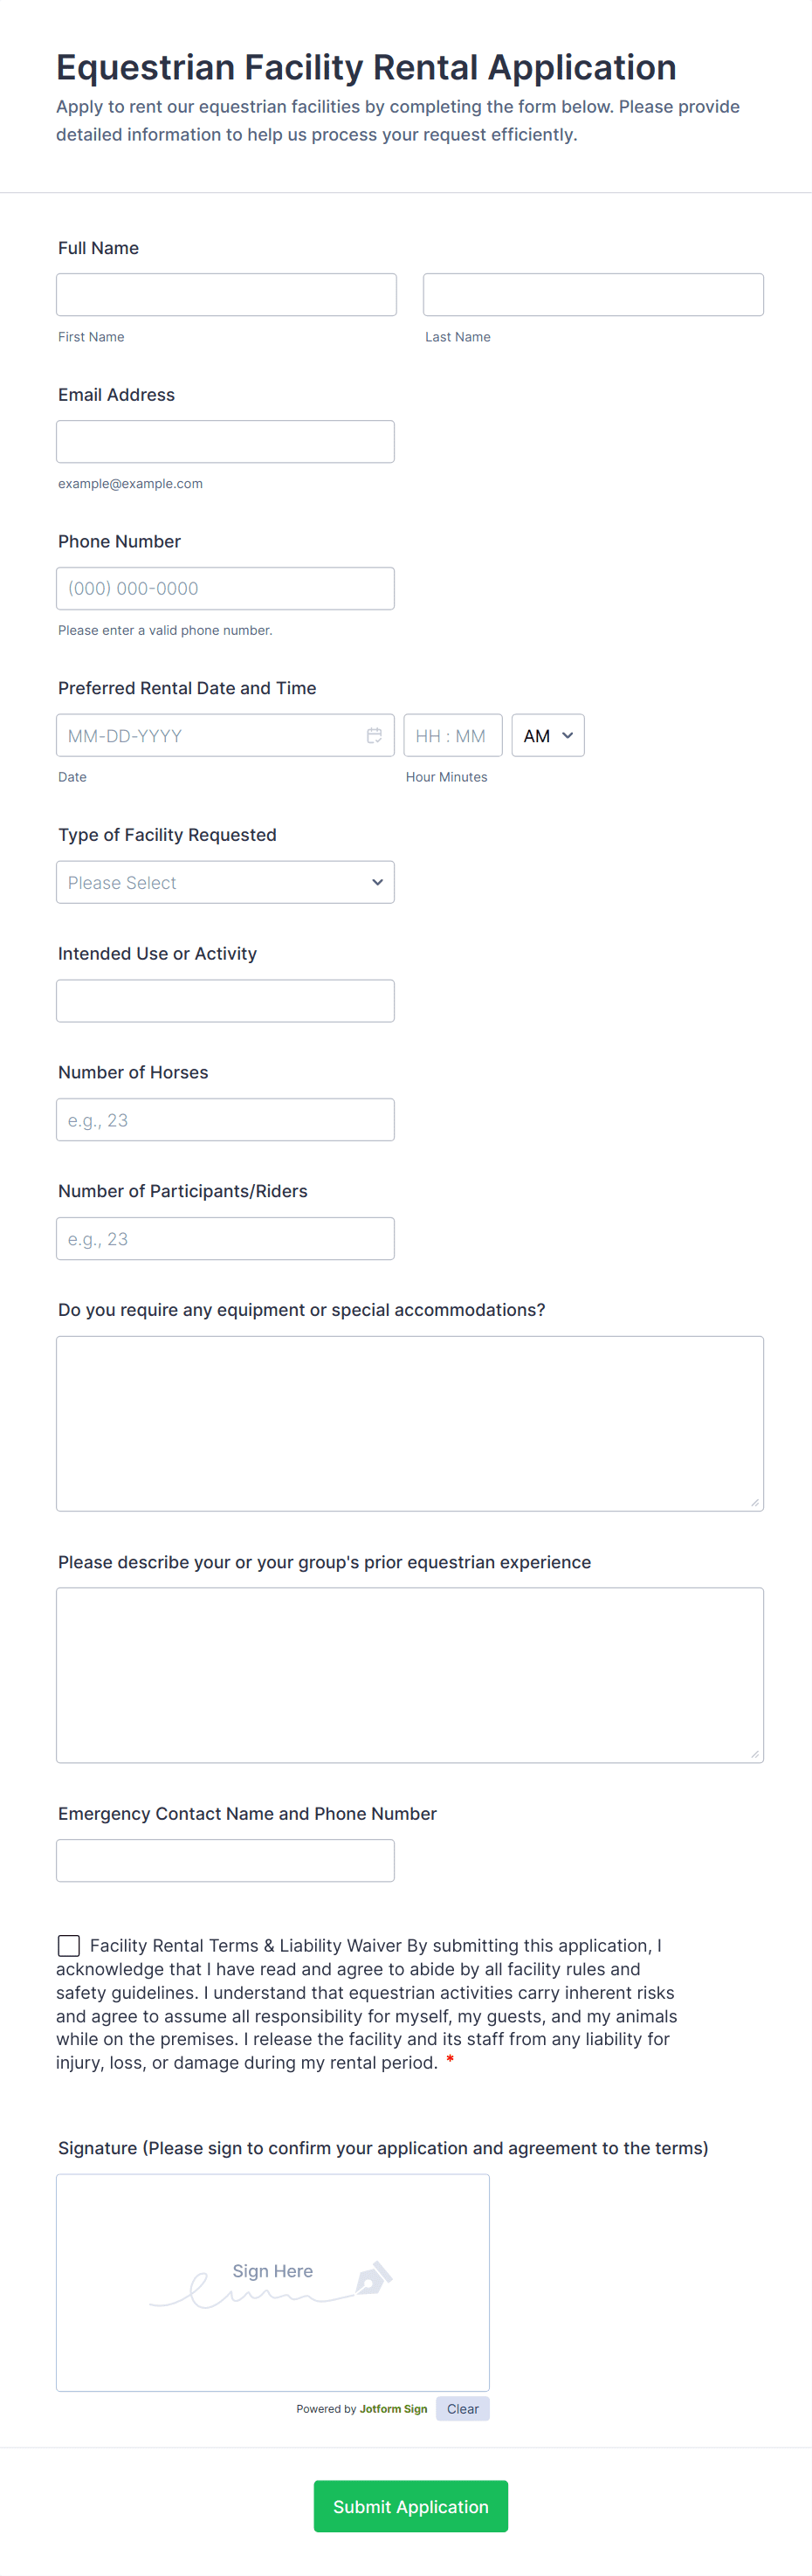Select the Number of Participants/Riders field
The height and width of the screenshot is (2576, 812).
(x=225, y=1238)
